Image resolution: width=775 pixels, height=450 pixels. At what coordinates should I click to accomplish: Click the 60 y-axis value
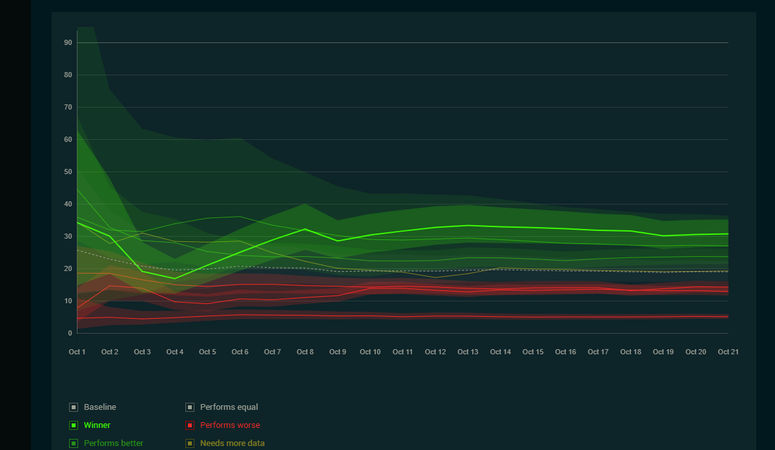68,139
